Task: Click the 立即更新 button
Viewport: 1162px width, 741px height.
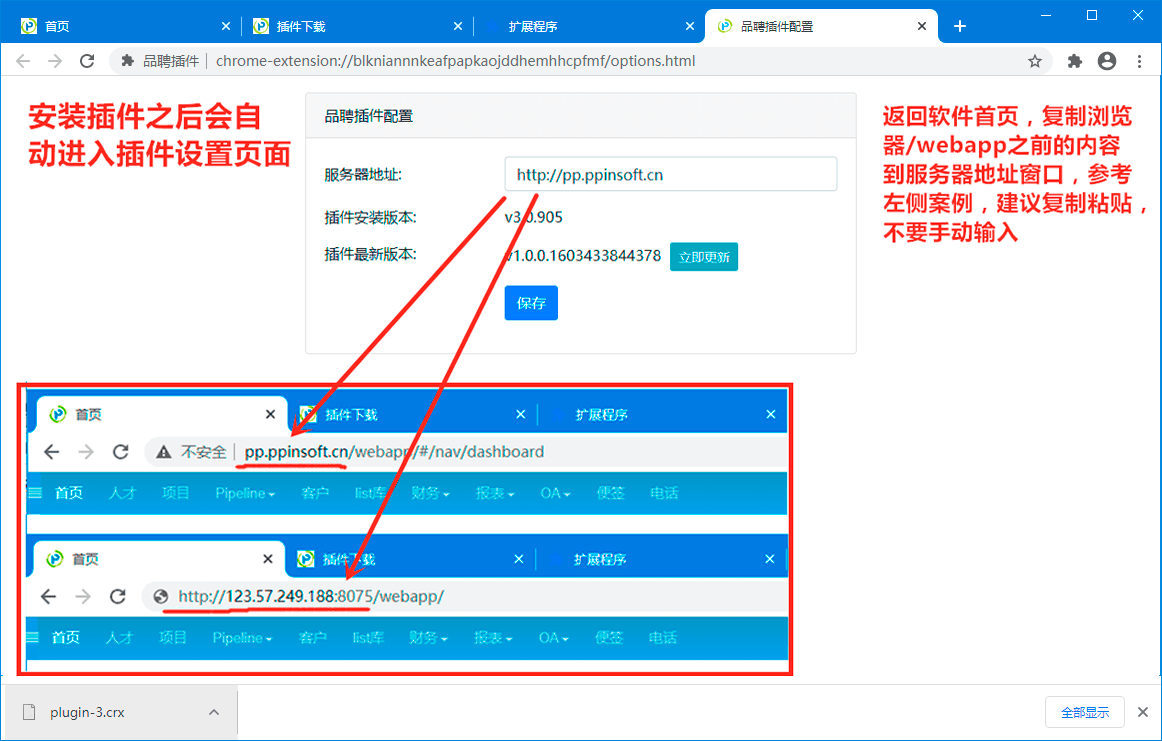Action: click(704, 257)
